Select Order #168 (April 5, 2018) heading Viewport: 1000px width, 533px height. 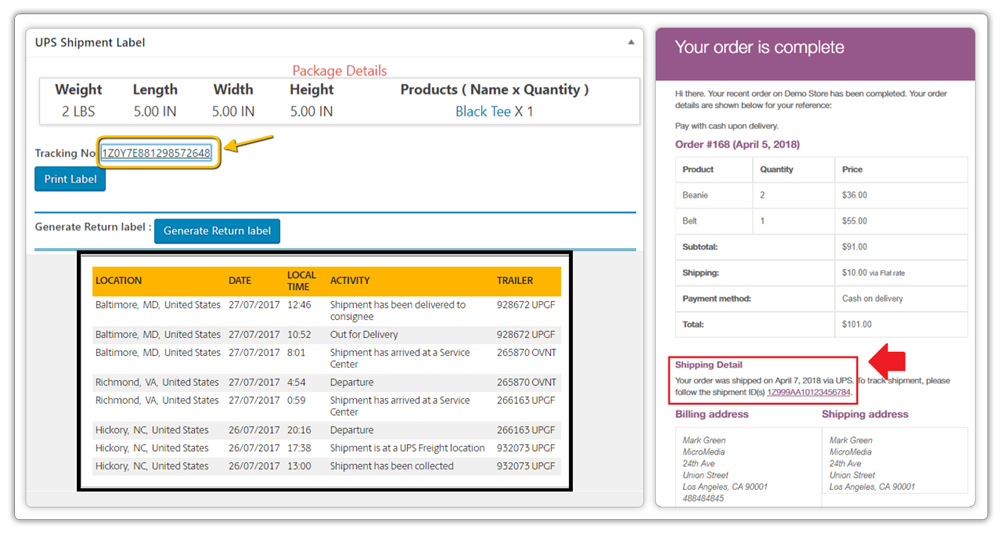(737, 145)
